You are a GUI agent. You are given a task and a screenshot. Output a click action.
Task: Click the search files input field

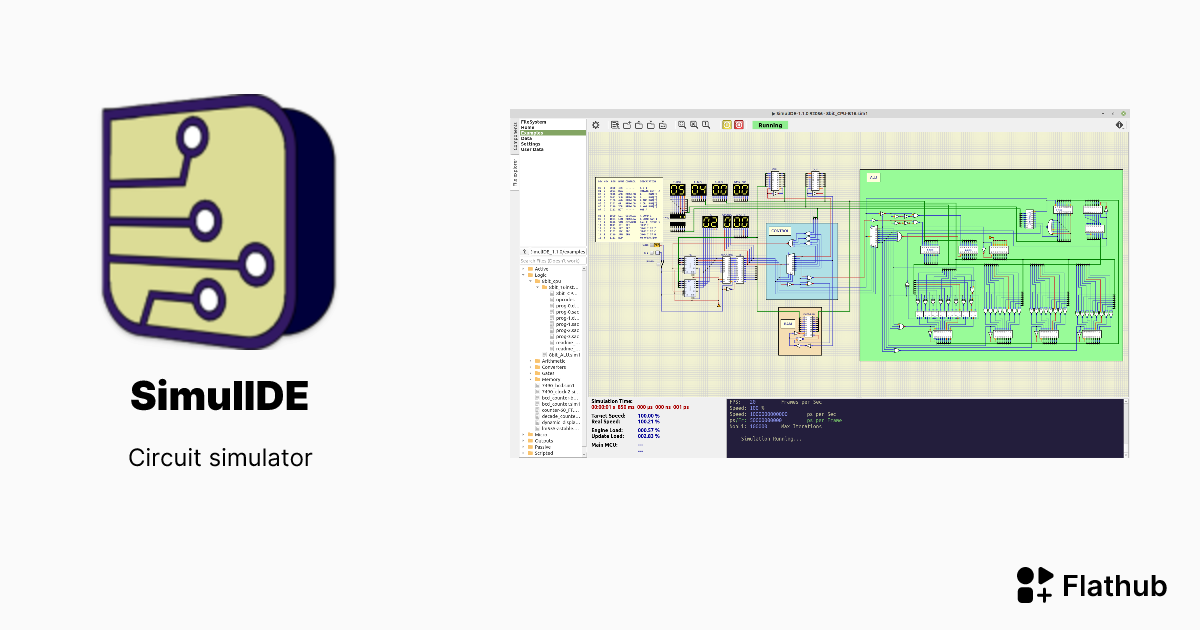click(x=552, y=262)
